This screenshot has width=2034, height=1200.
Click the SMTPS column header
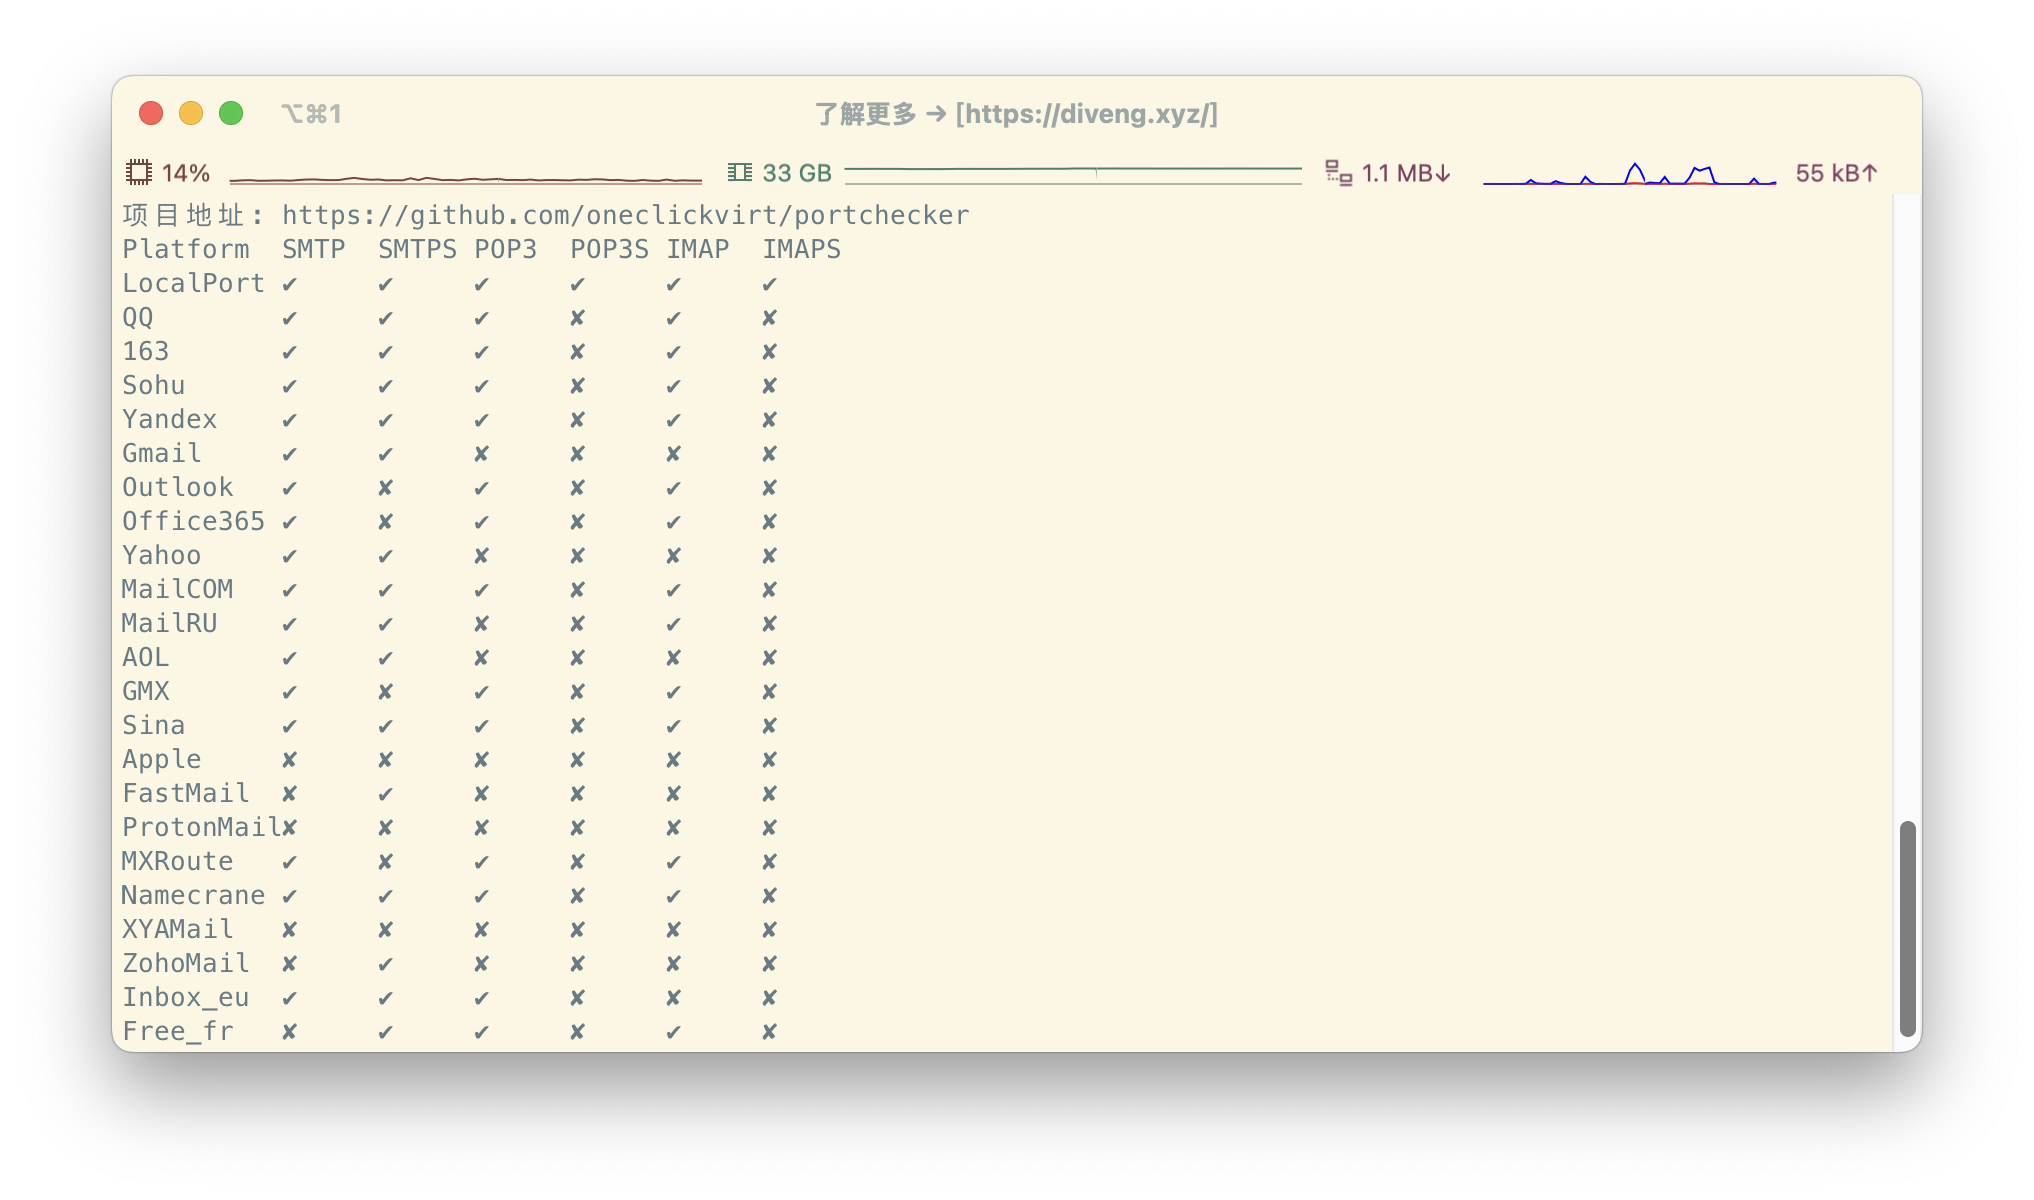[418, 249]
